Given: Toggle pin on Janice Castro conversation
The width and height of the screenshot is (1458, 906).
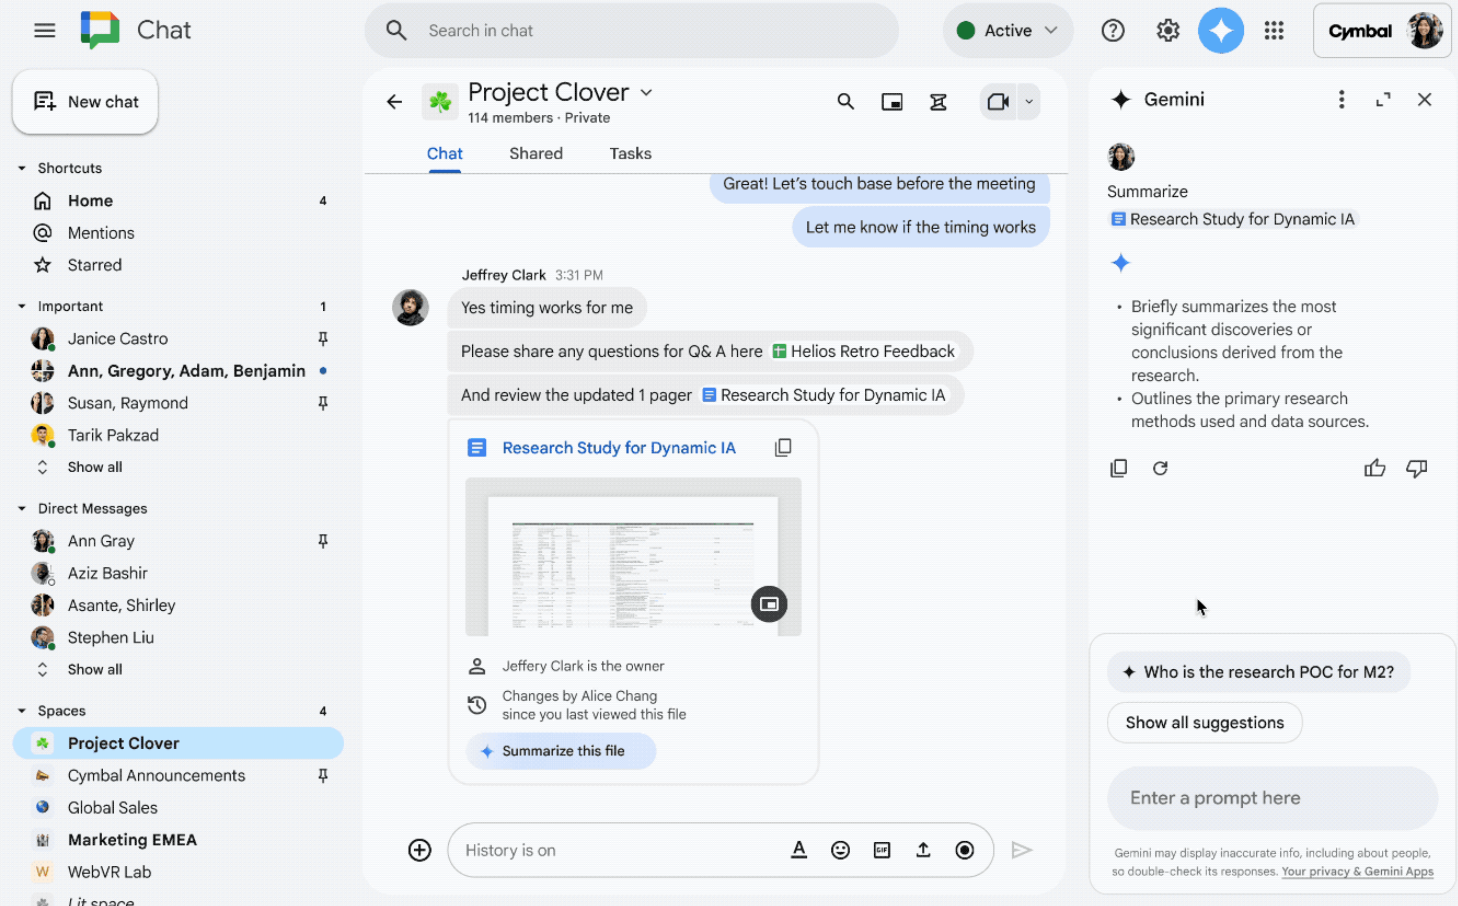Looking at the screenshot, I should tap(323, 339).
